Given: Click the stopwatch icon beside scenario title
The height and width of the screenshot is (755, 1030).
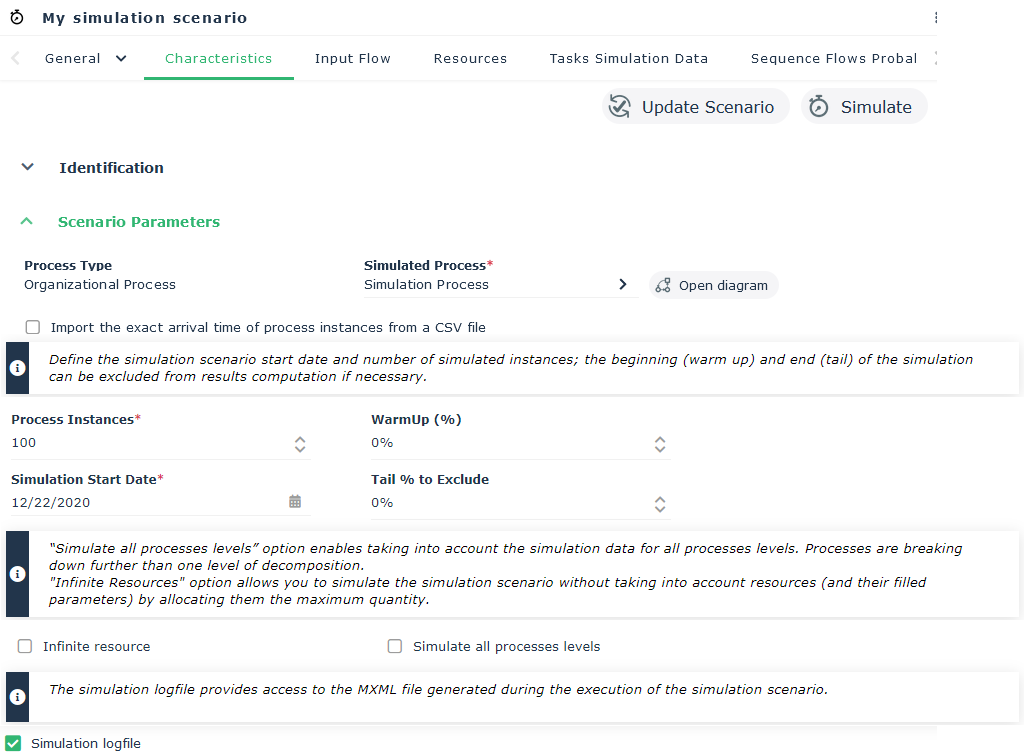Looking at the screenshot, I should (x=17, y=18).
